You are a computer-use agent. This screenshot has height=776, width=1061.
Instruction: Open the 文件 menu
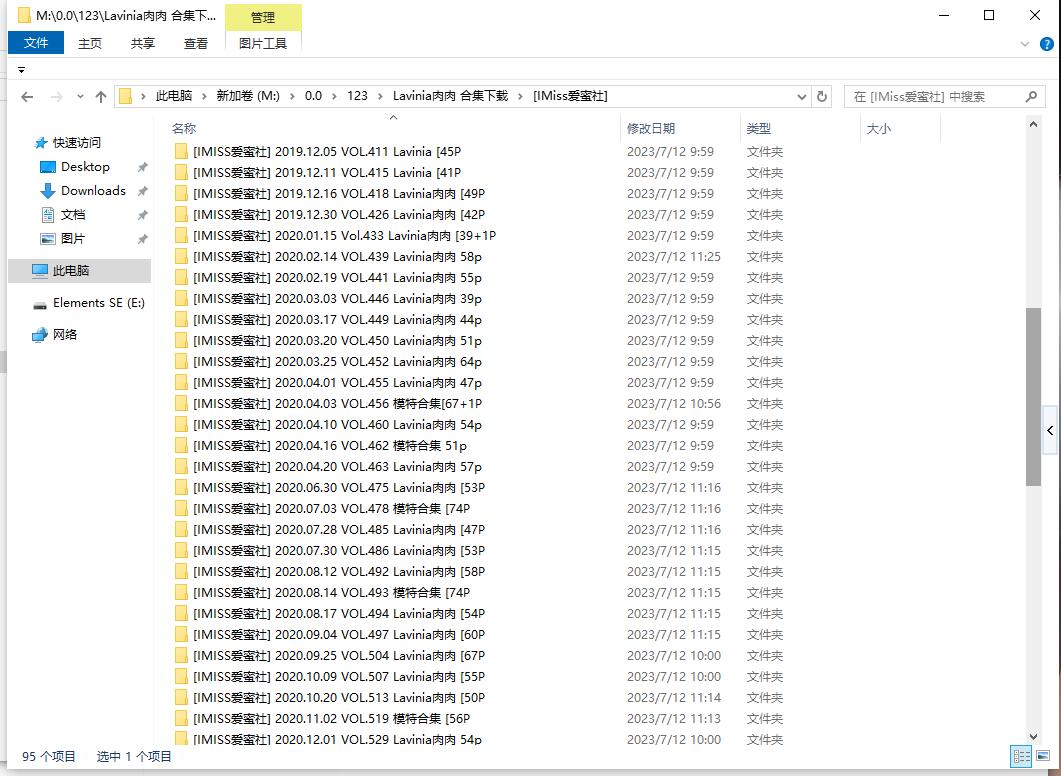tap(36, 43)
